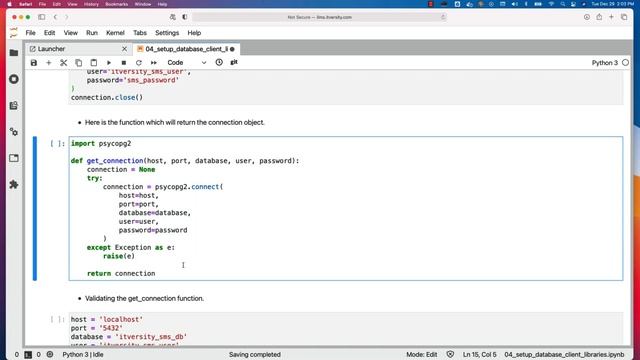The width and height of the screenshot is (640, 360).
Task: Click the kernel gear icon in status bar
Action: pyautogui.click(x=50, y=355)
